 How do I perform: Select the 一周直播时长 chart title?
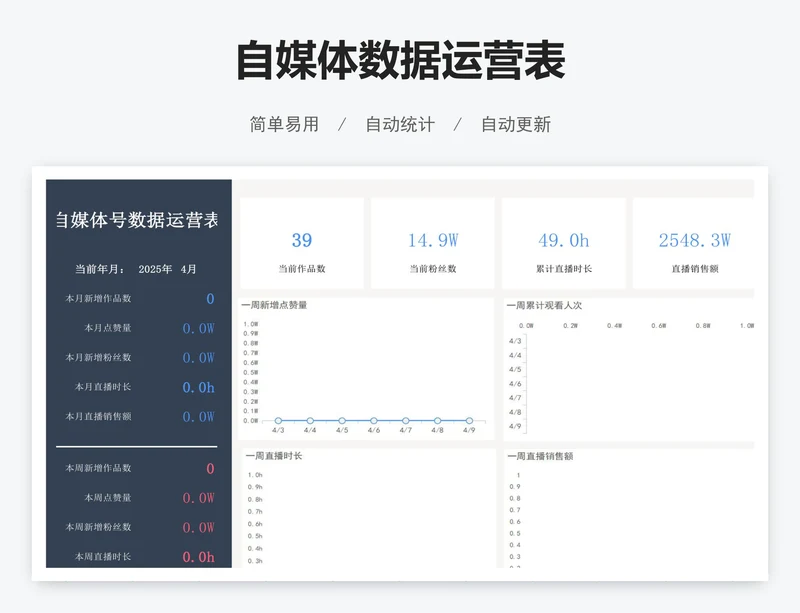[274, 456]
